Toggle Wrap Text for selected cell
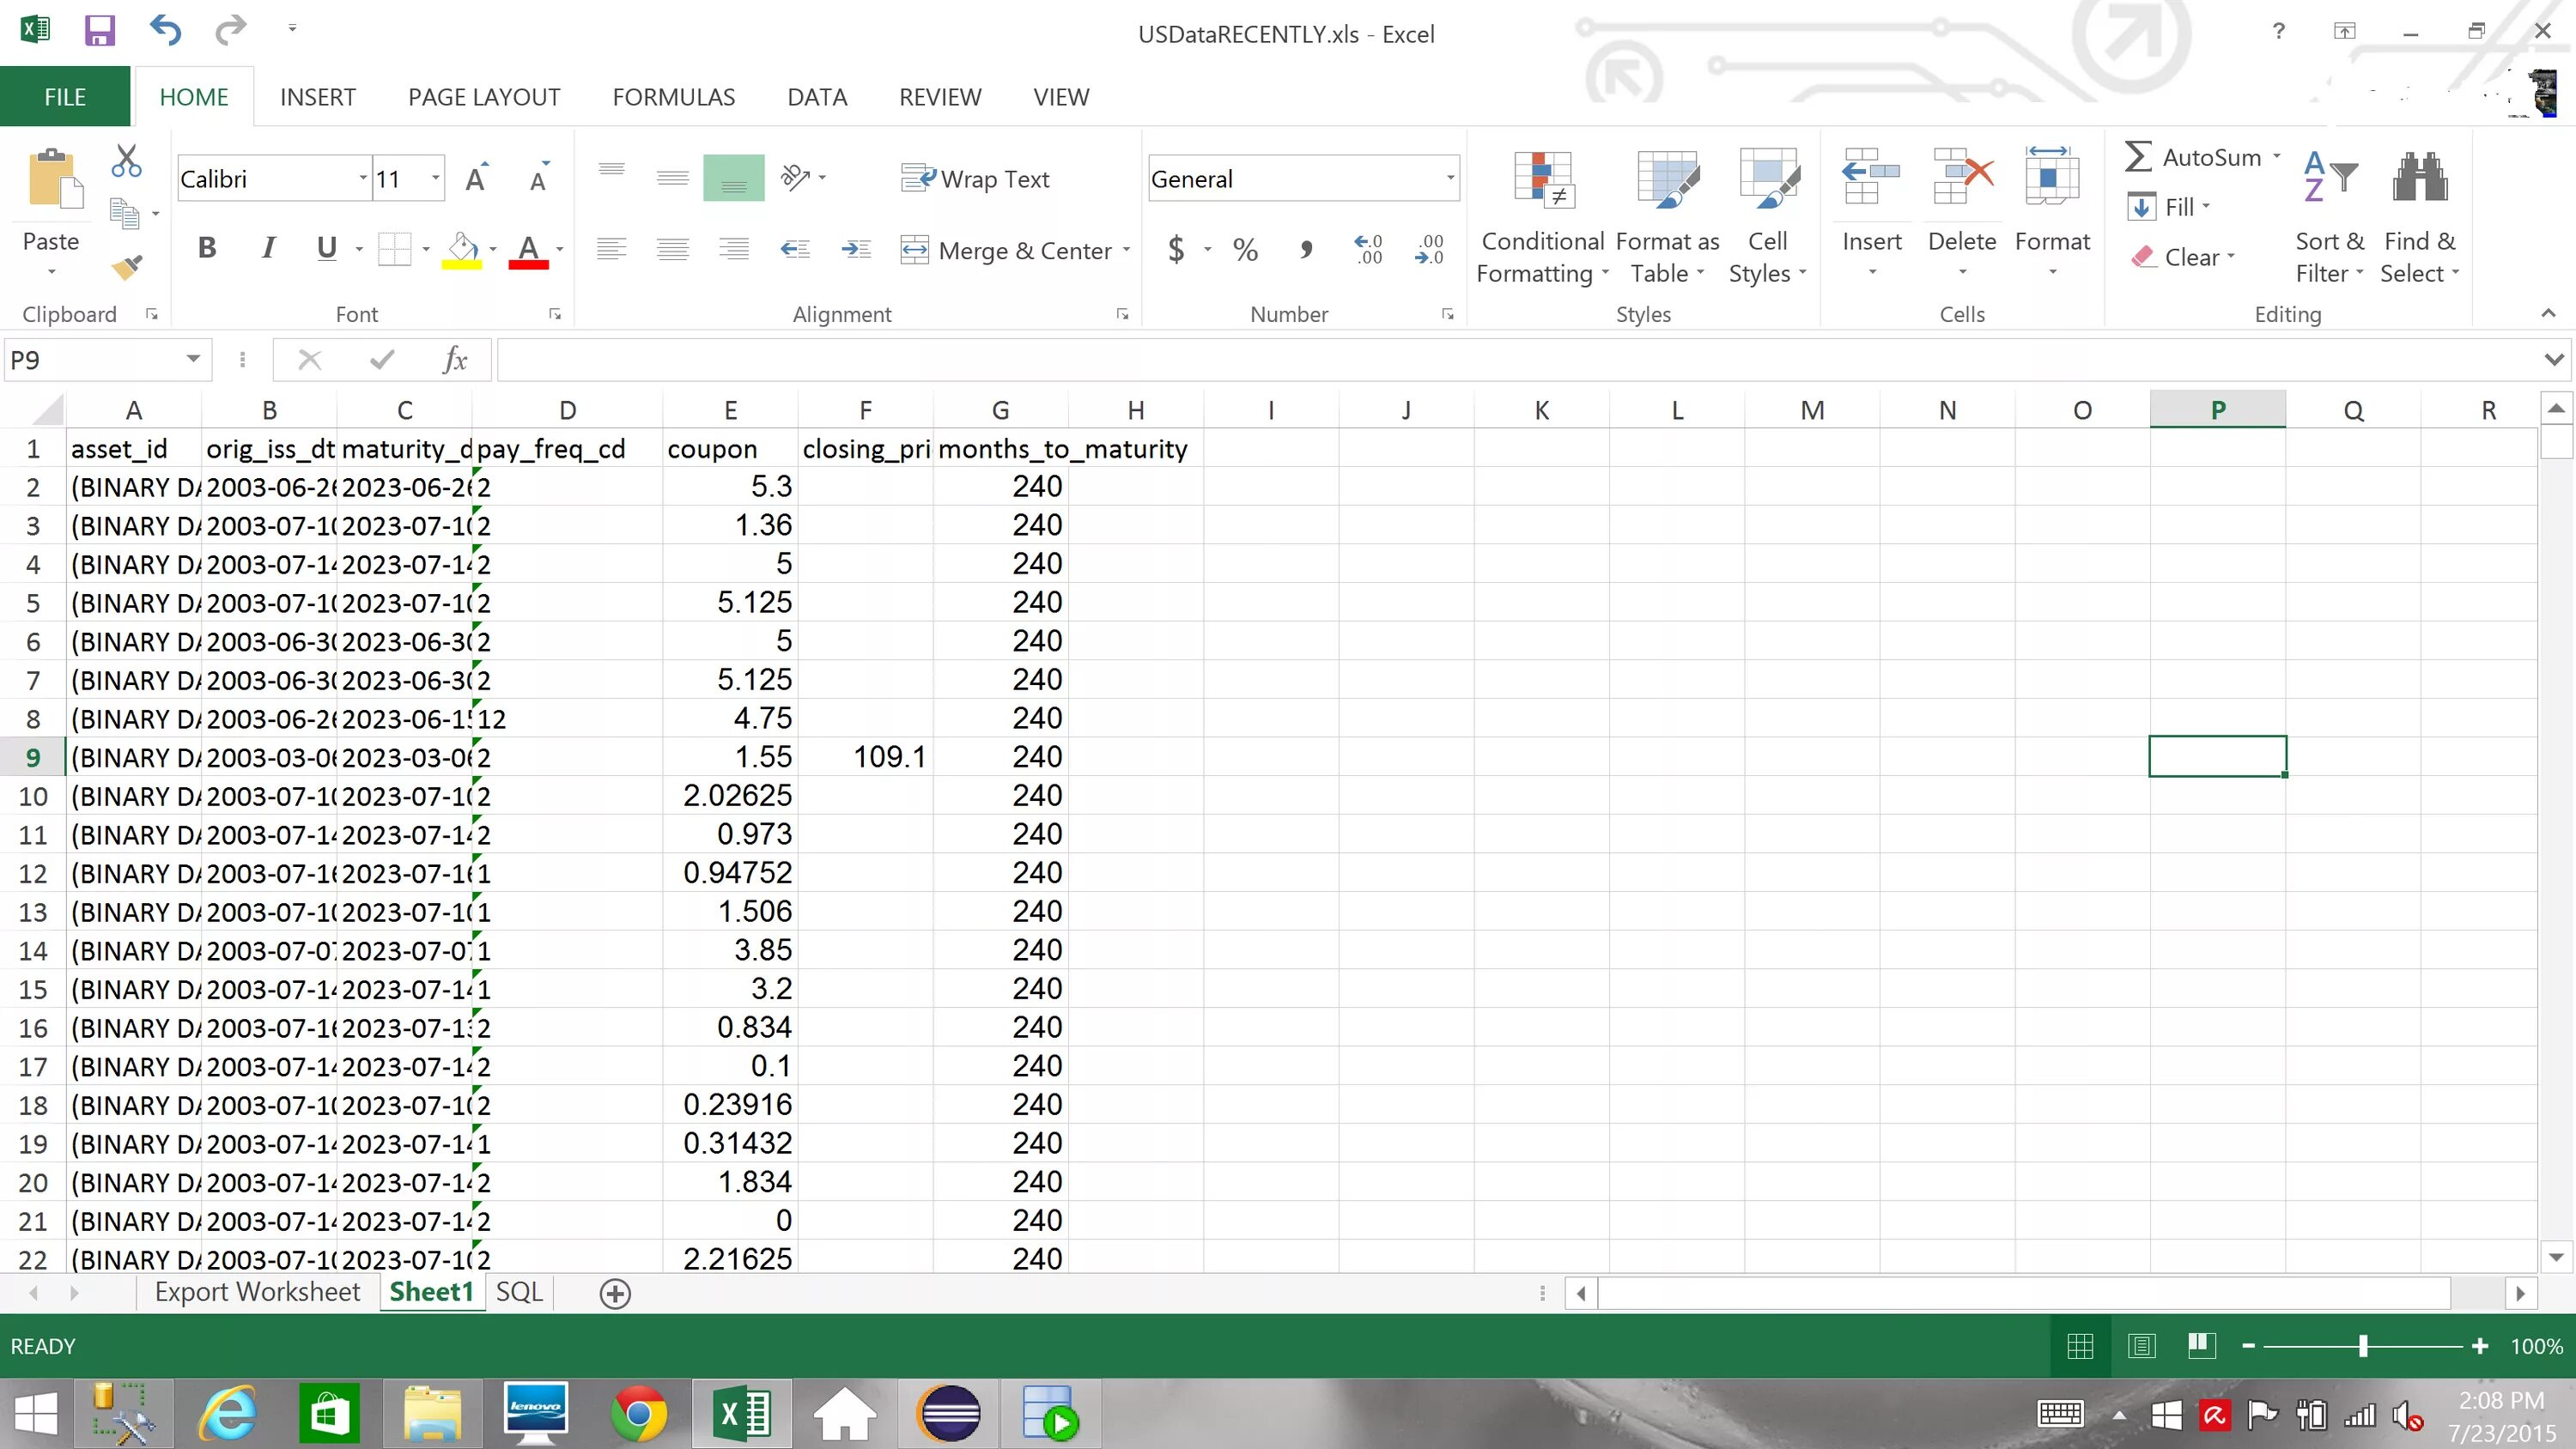 click(x=980, y=179)
